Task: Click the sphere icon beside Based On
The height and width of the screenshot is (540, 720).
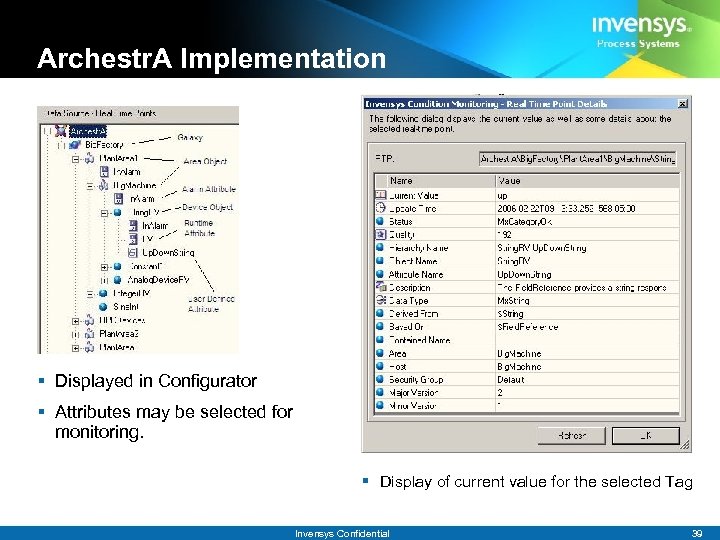Action: (x=380, y=326)
